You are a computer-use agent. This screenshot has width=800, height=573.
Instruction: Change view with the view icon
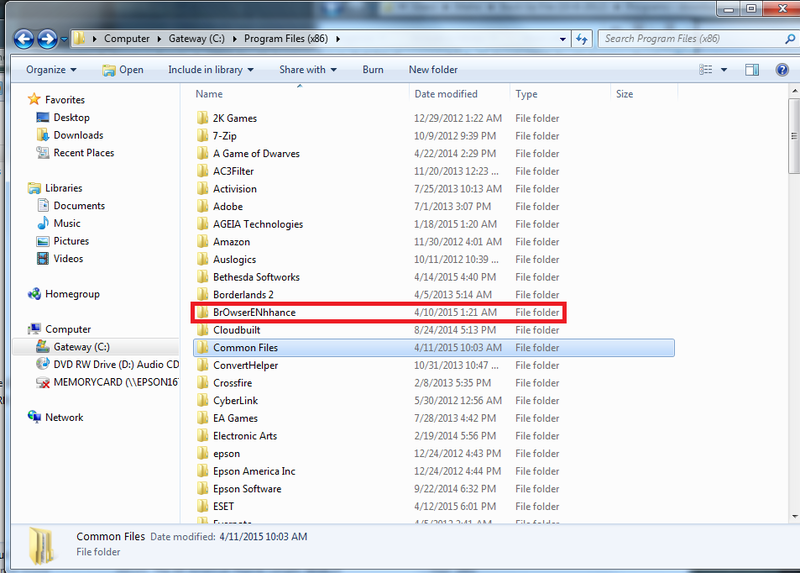click(706, 69)
